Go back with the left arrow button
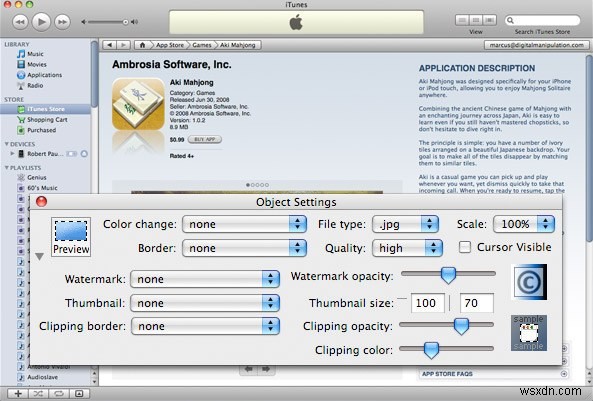 tap(110, 45)
